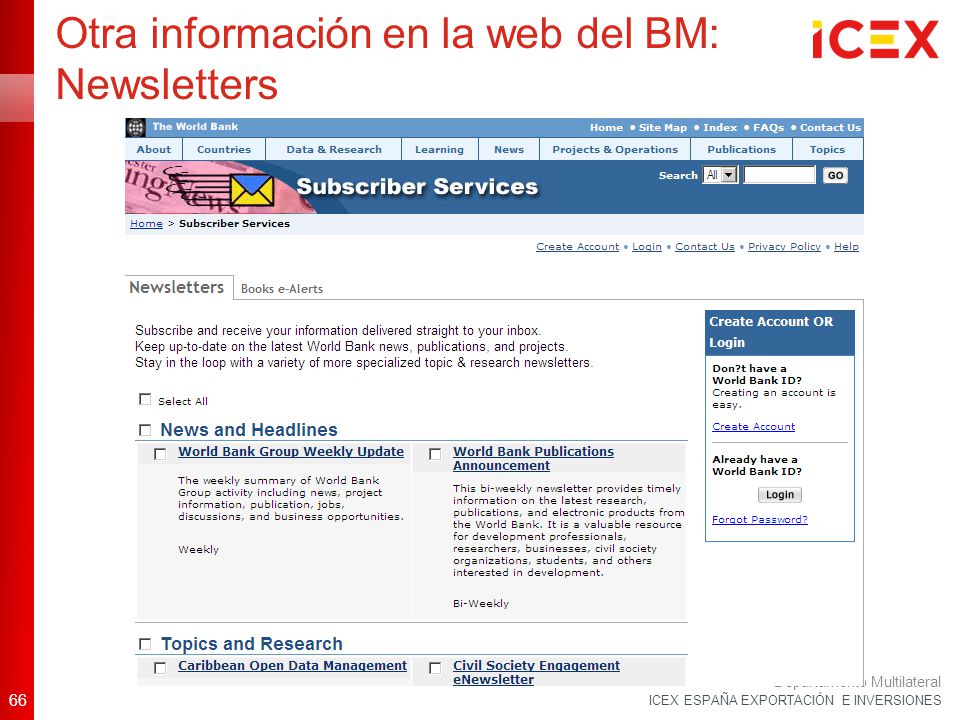Screen dimensions: 960x720
Task: Open the About menu
Action: click(154, 149)
